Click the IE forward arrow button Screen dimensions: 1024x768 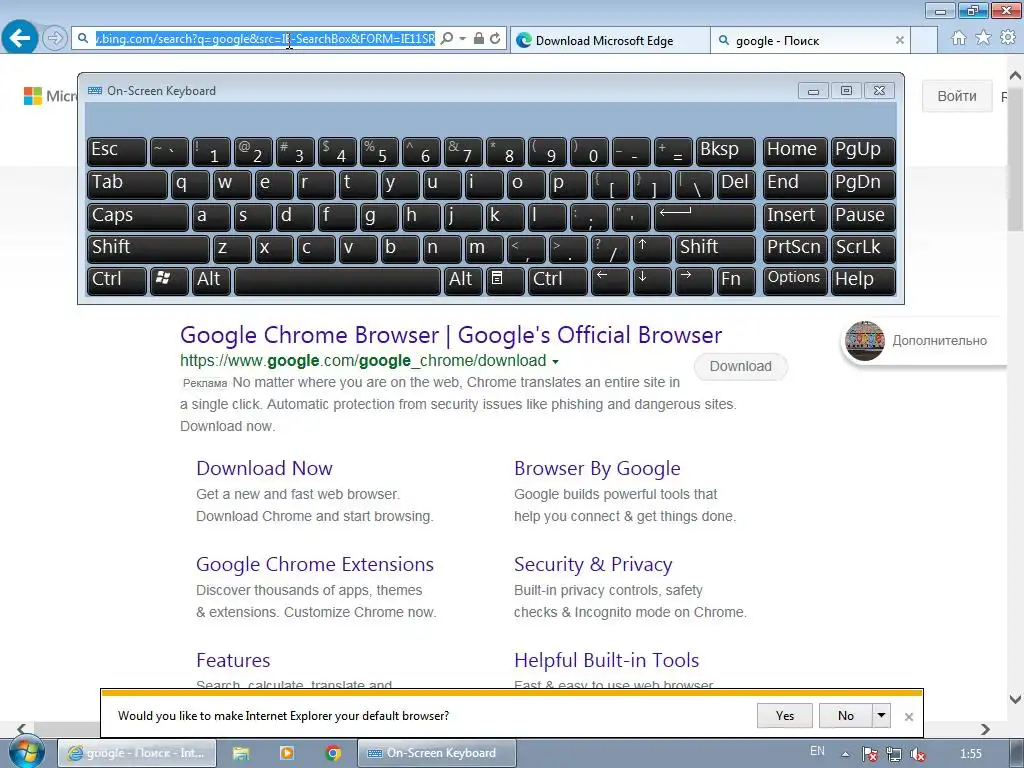[x=55, y=39]
